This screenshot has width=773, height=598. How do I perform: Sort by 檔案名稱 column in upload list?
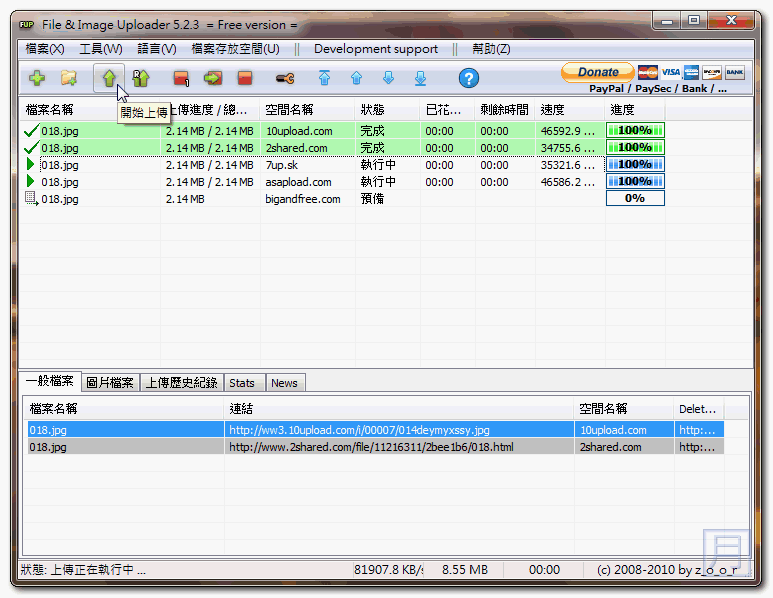69,110
